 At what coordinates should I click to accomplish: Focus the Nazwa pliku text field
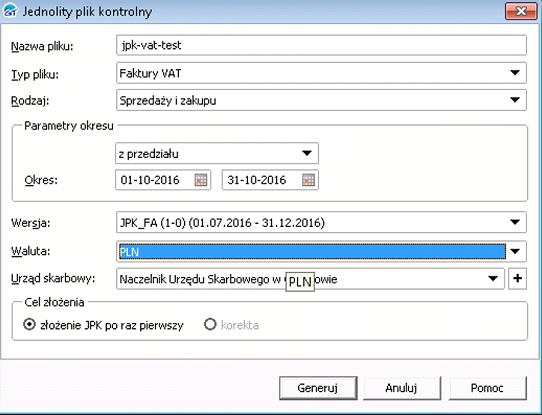(x=321, y=45)
